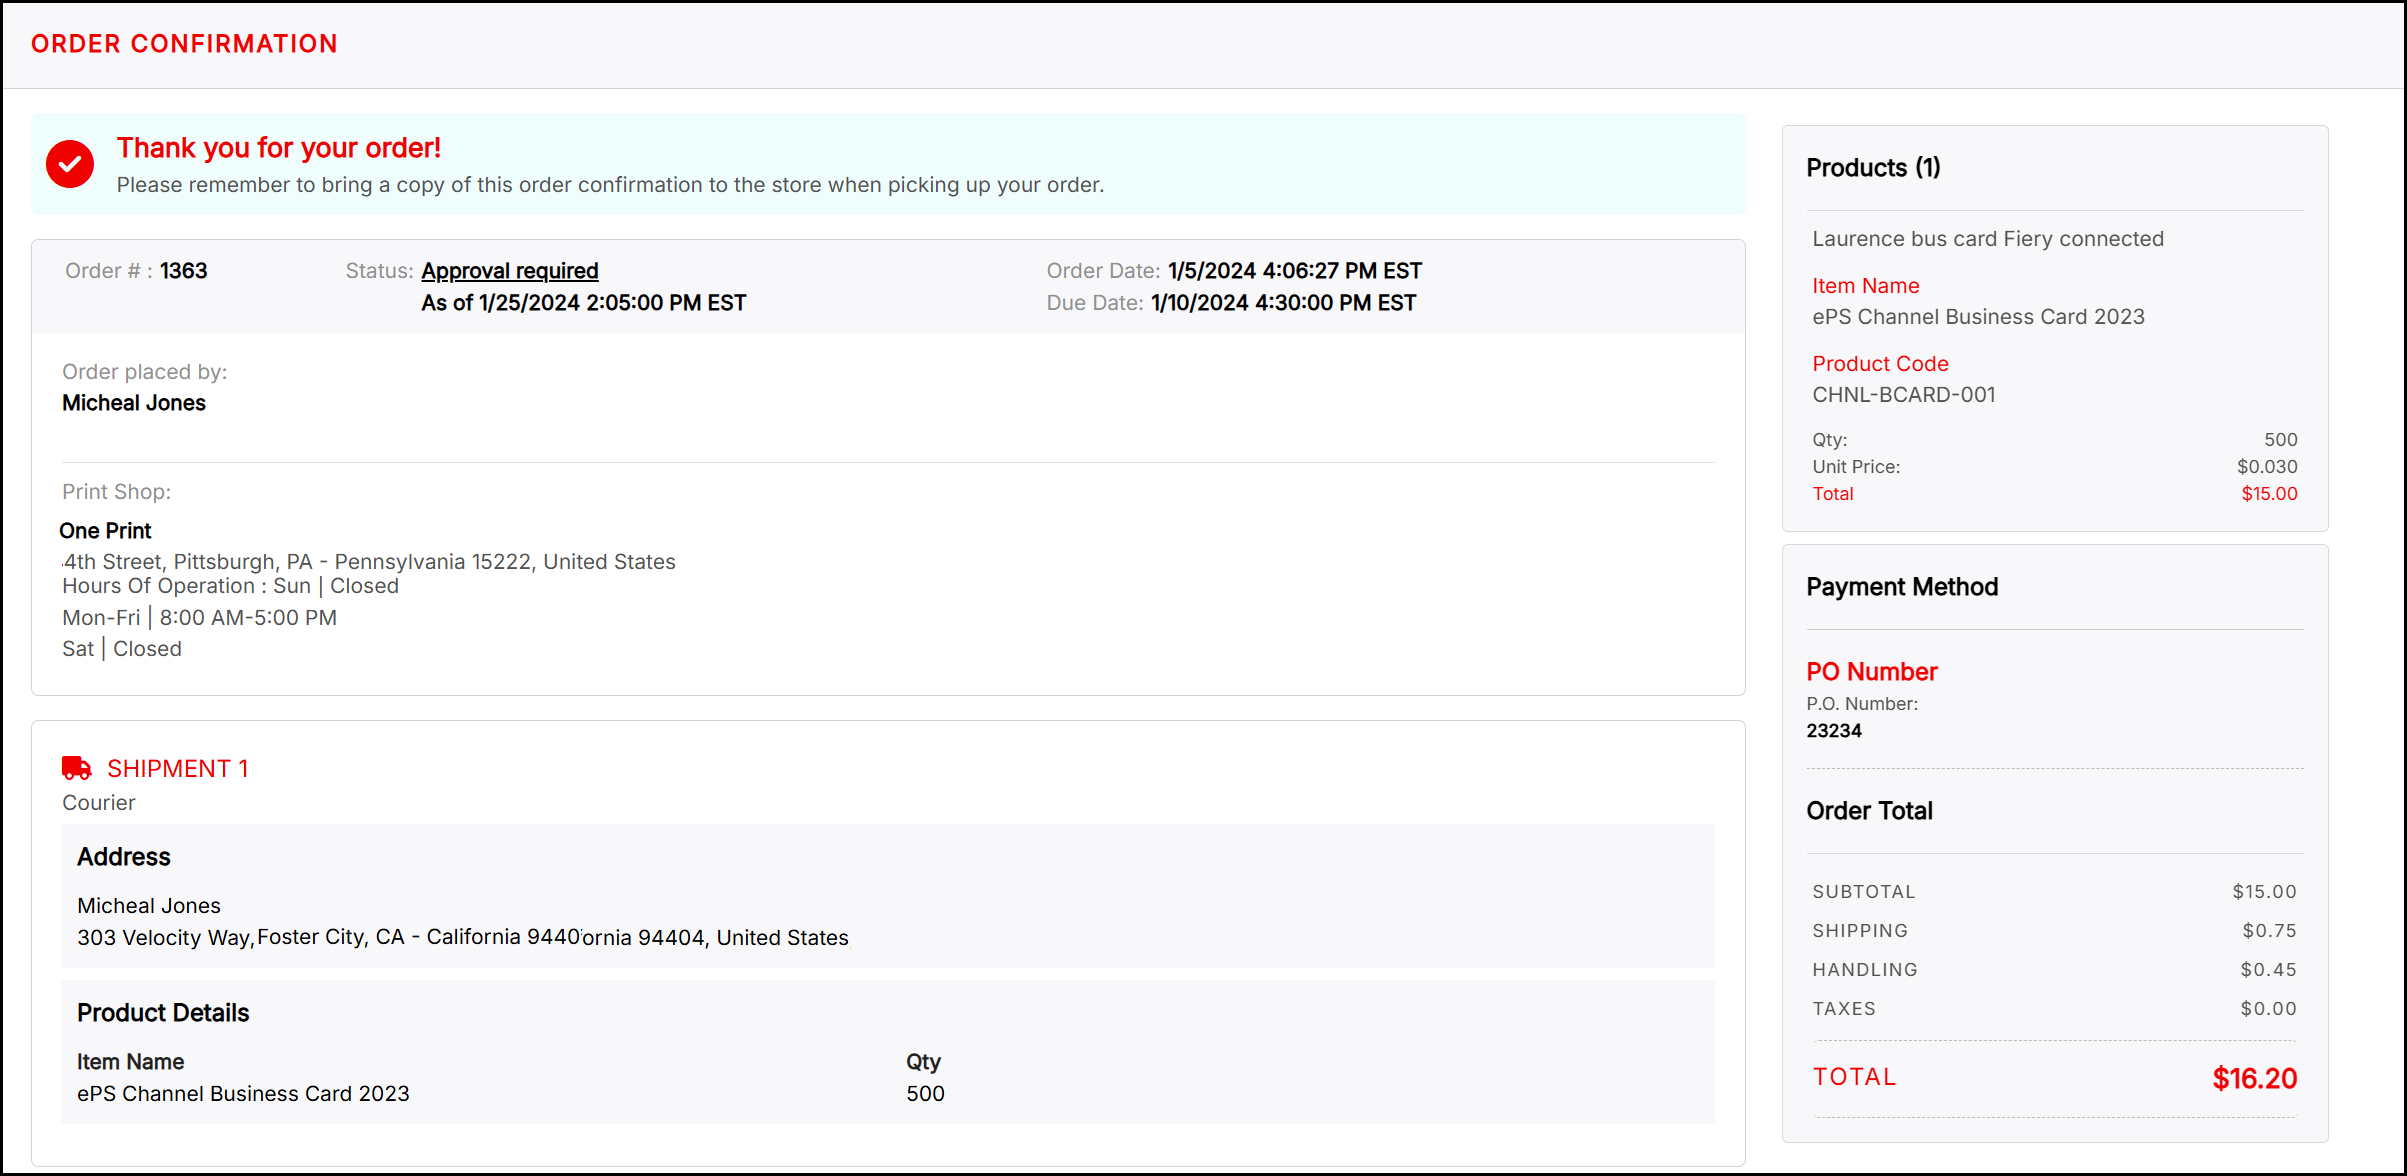Click the red checkmark confirmation icon
Screen dimensions: 2407x1176
(x=70, y=164)
